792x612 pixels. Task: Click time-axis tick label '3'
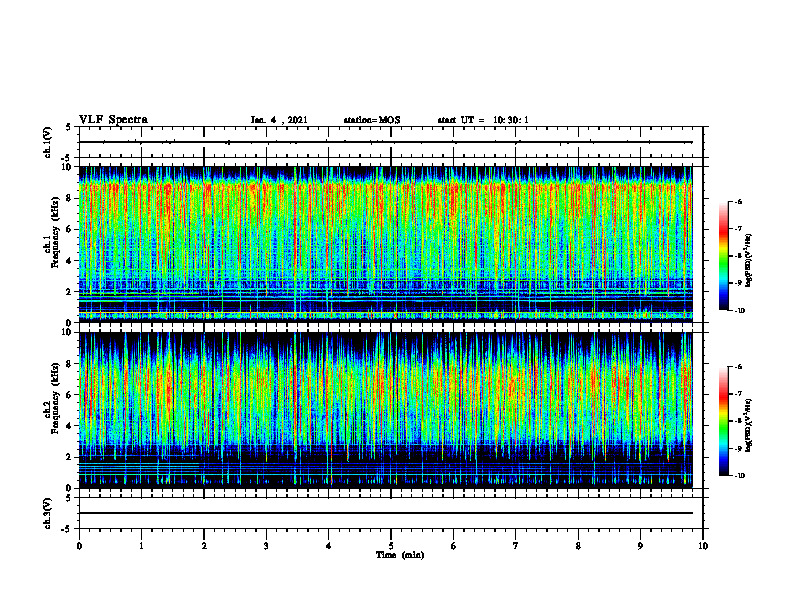coord(266,546)
